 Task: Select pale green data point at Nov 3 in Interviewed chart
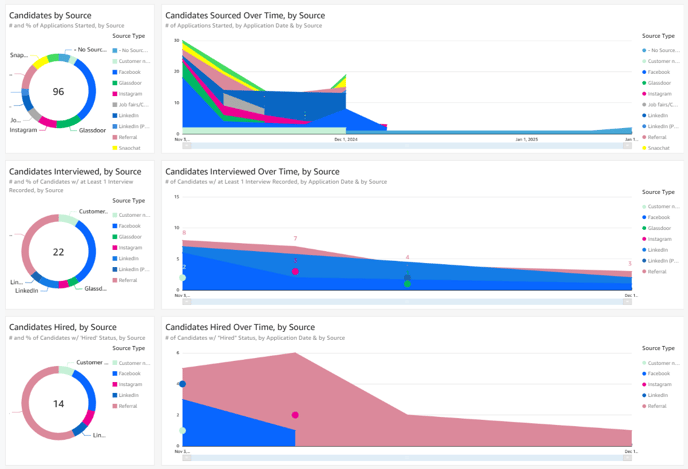point(183,278)
